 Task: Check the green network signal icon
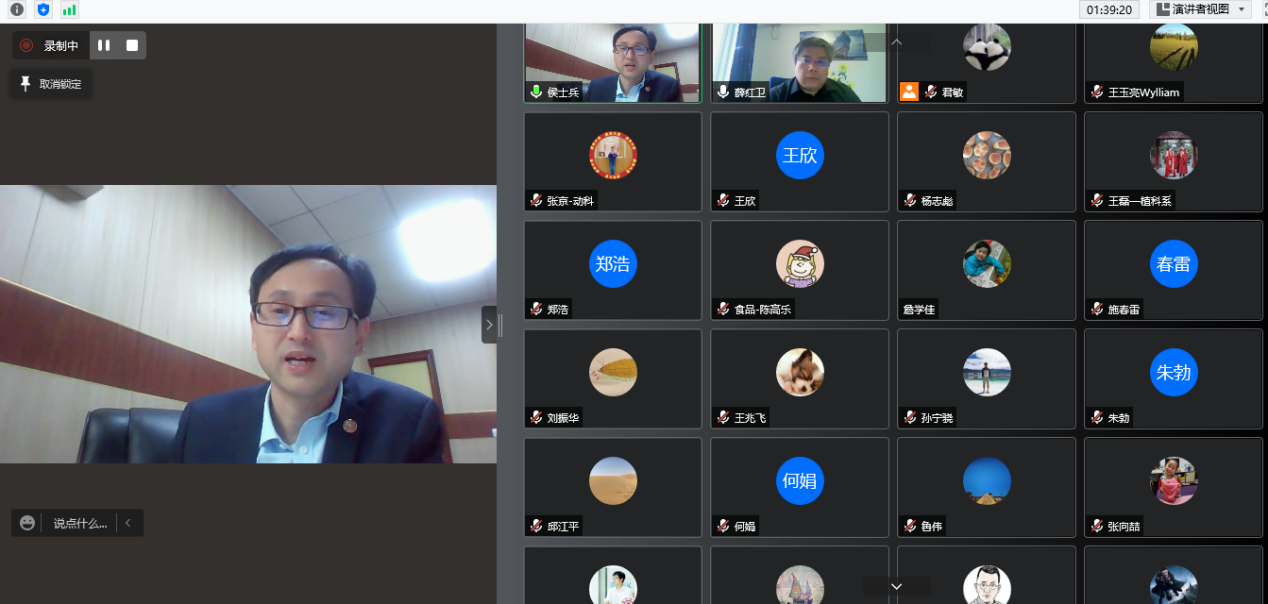coord(69,9)
